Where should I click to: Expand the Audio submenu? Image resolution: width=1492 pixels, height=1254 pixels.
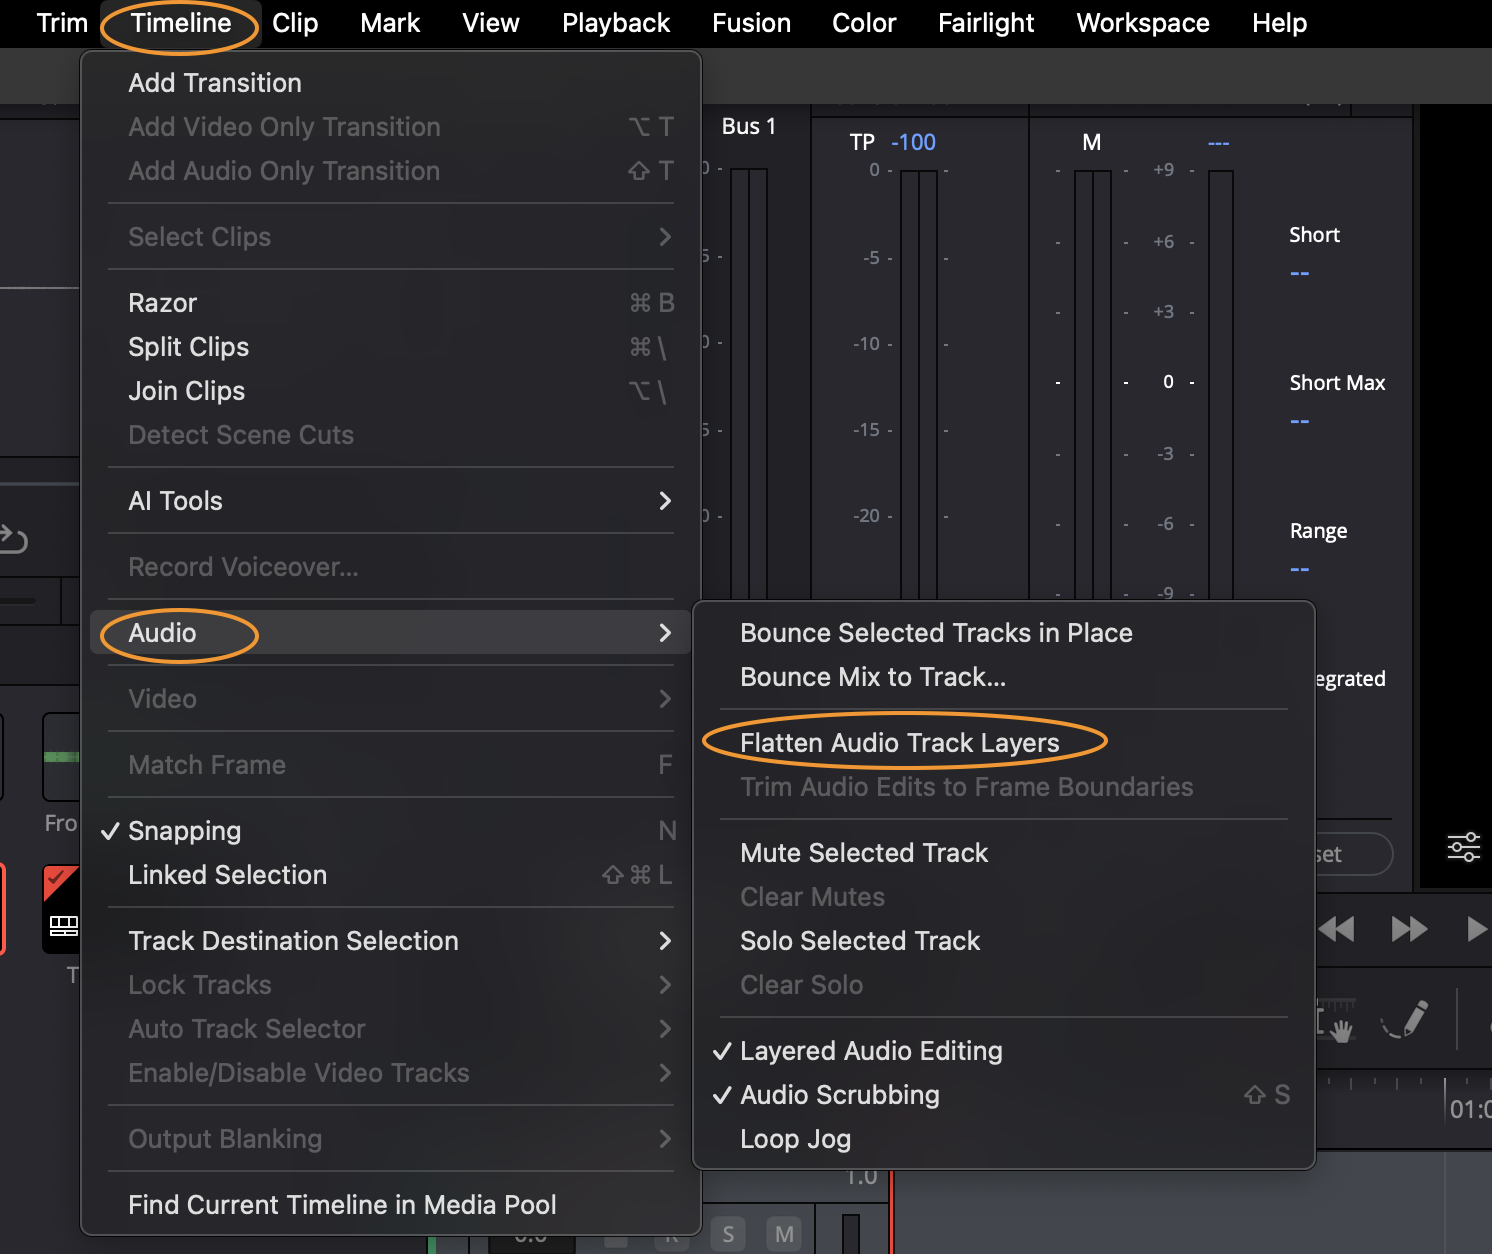click(x=391, y=633)
